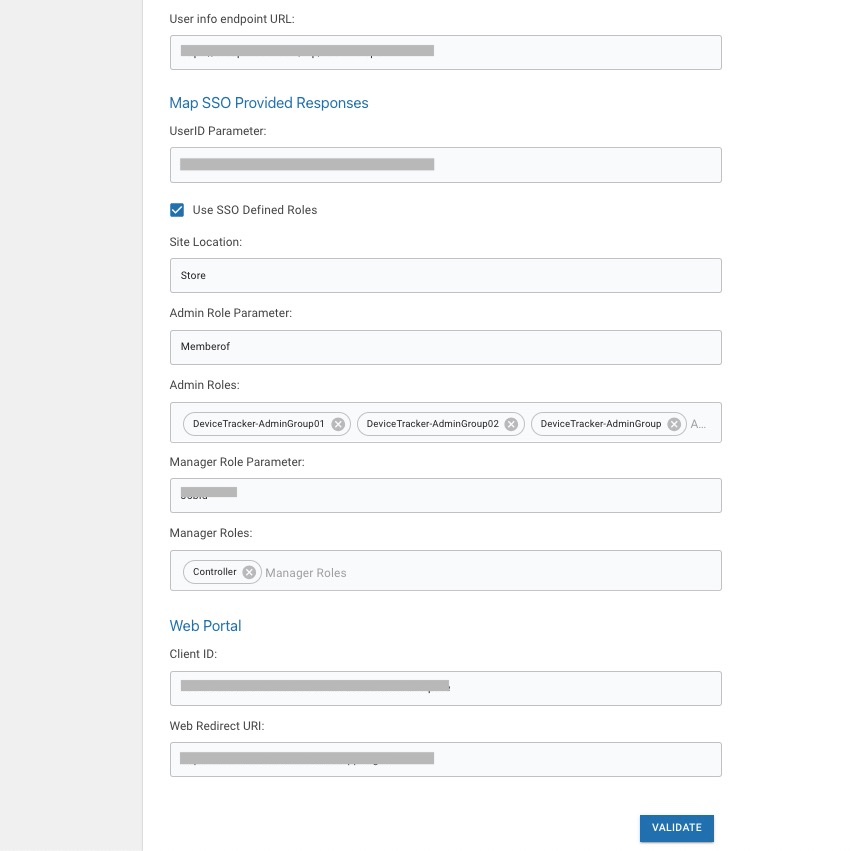The width and height of the screenshot is (851, 851).
Task: Click the Map SSO Provided Responses heading
Action: [x=269, y=103]
